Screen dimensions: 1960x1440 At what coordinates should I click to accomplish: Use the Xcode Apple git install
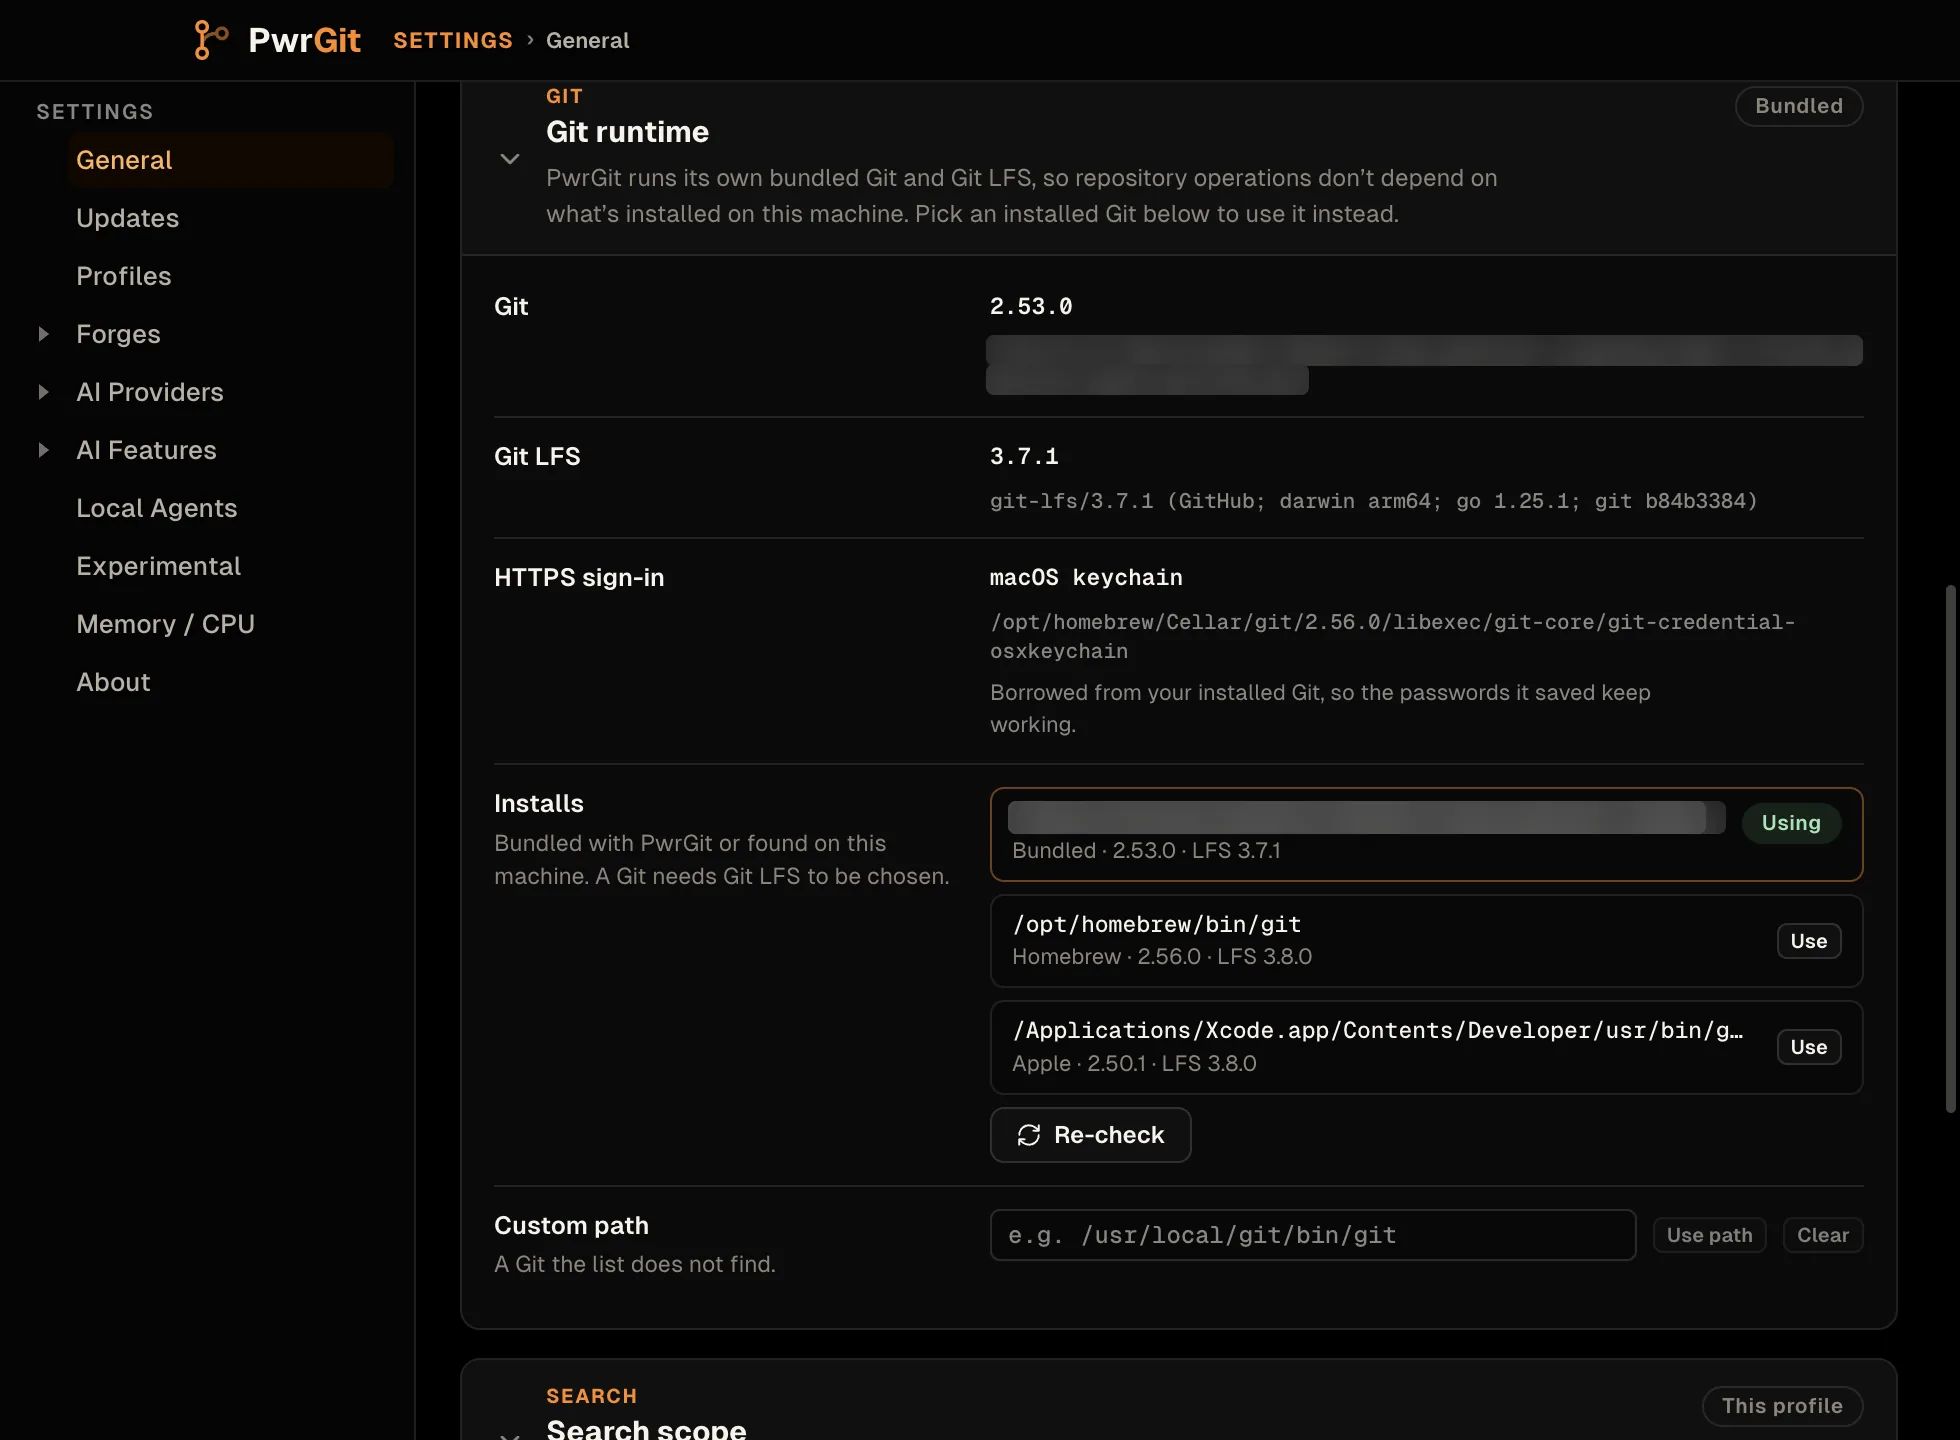[x=1809, y=1047]
